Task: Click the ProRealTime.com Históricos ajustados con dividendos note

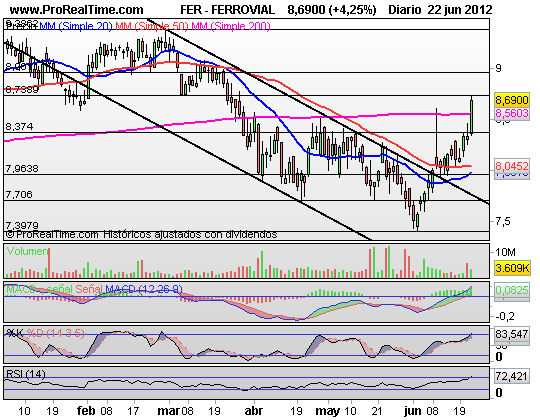Action: point(142,234)
